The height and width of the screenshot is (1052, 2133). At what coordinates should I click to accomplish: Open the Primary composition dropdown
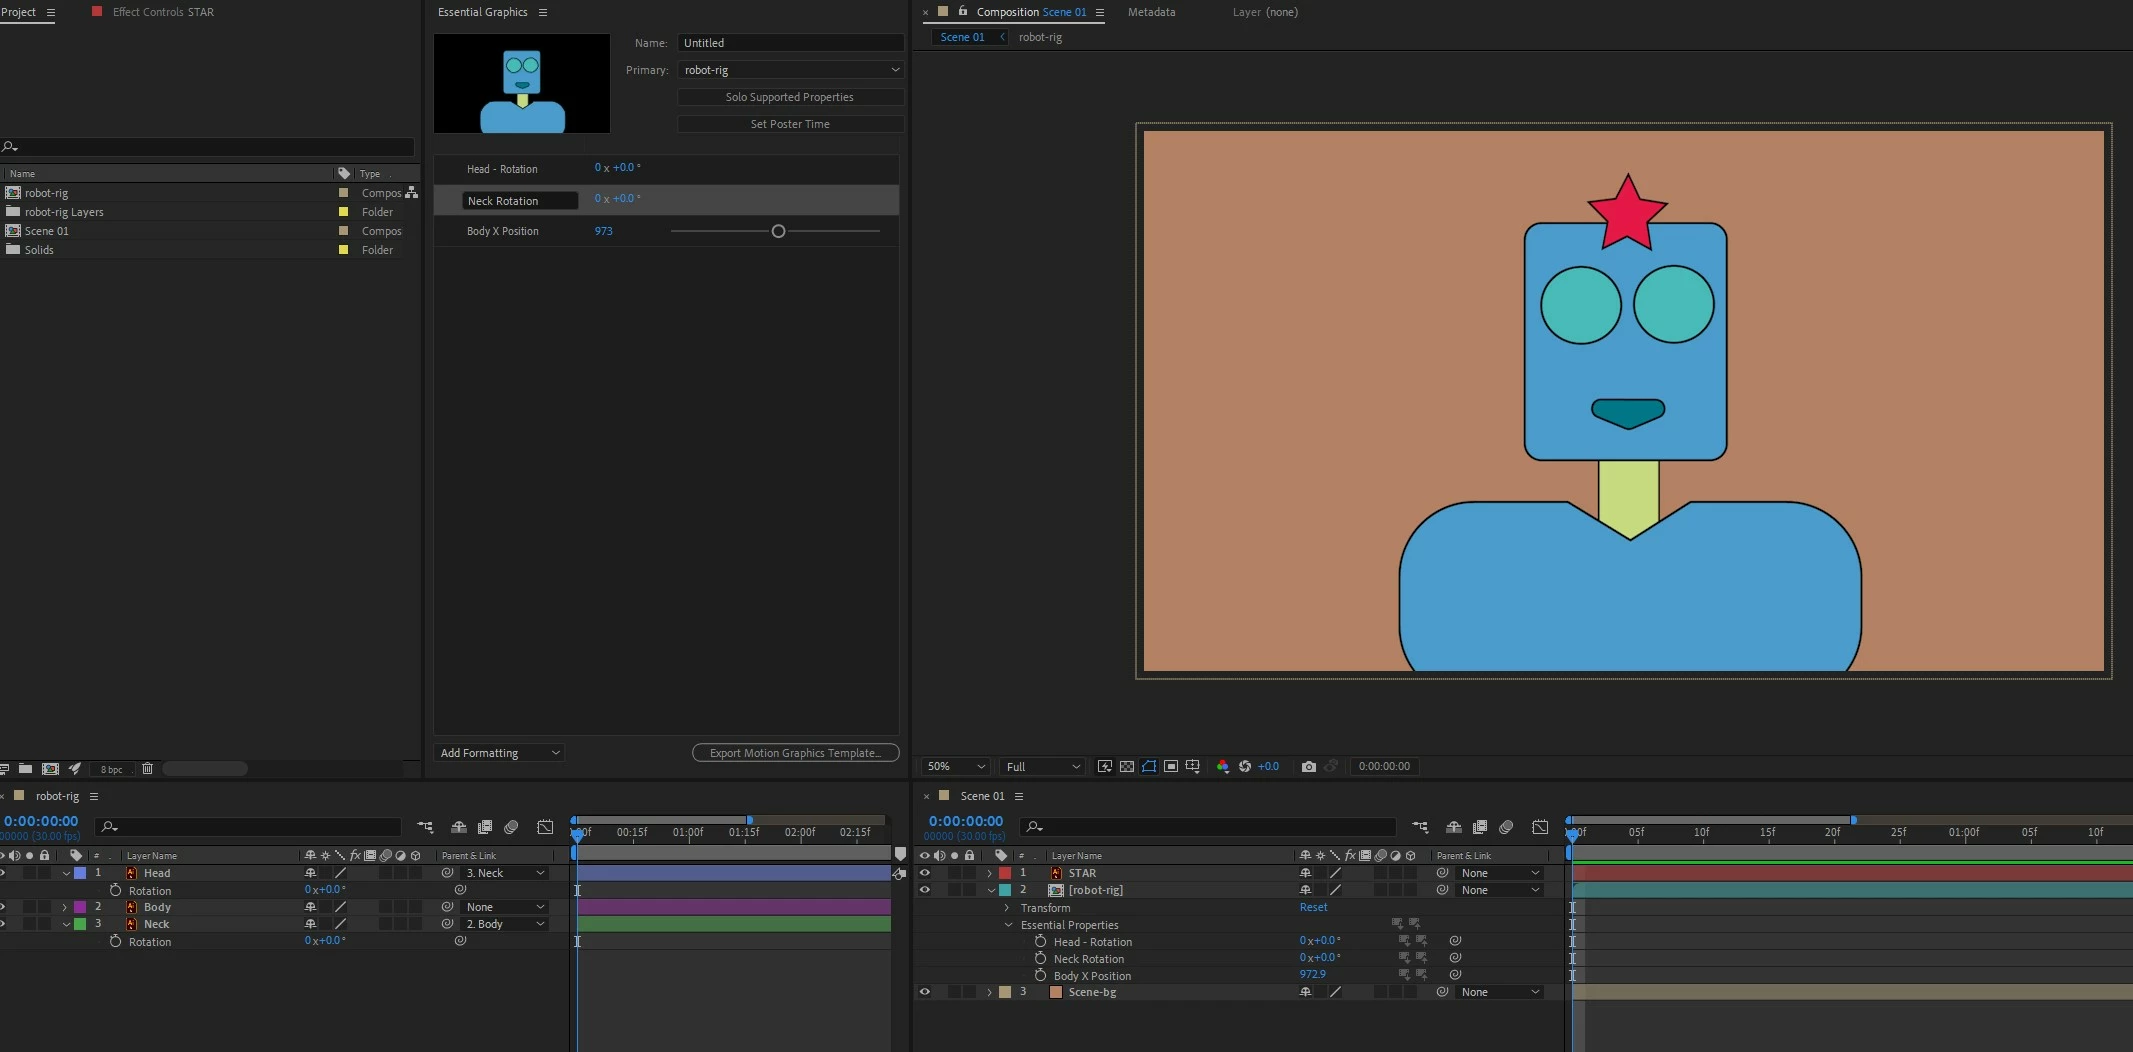[x=790, y=70]
